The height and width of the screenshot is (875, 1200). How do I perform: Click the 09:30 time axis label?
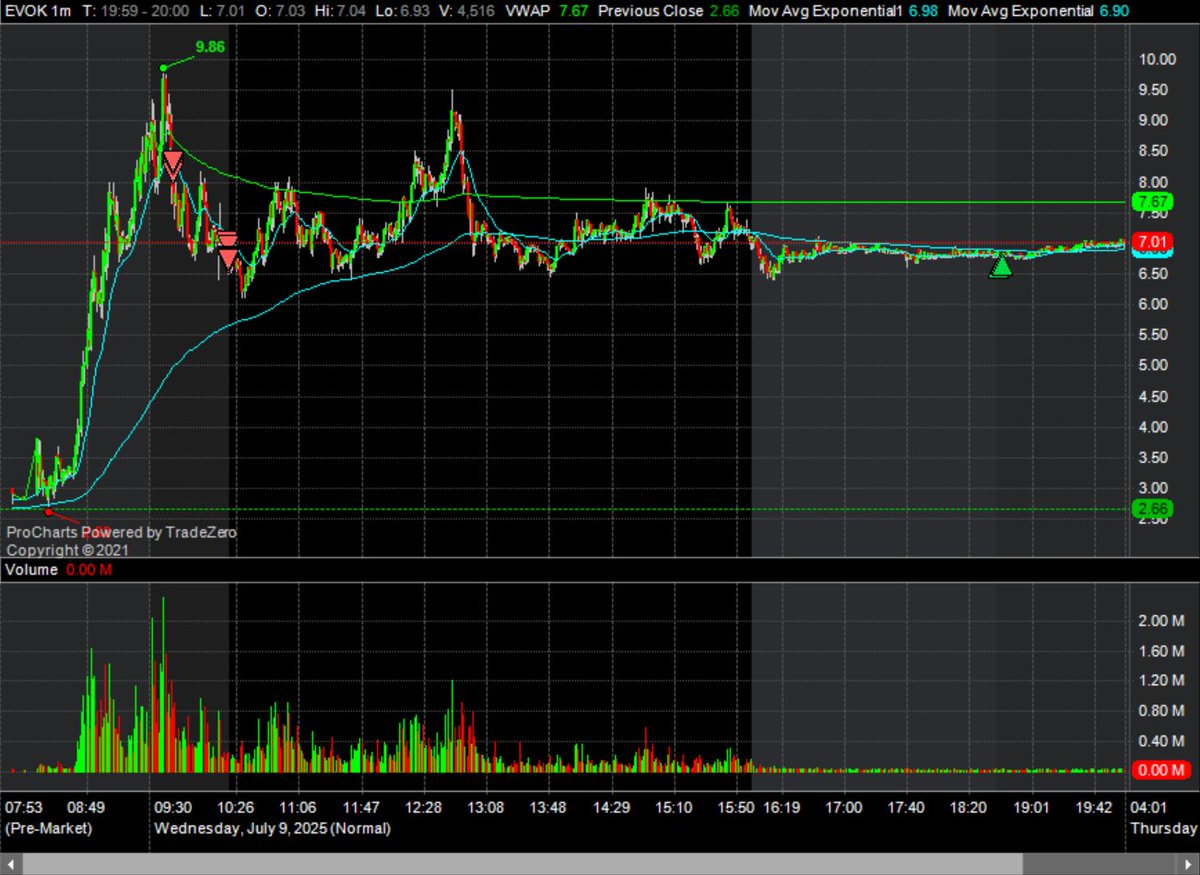point(173,807)
